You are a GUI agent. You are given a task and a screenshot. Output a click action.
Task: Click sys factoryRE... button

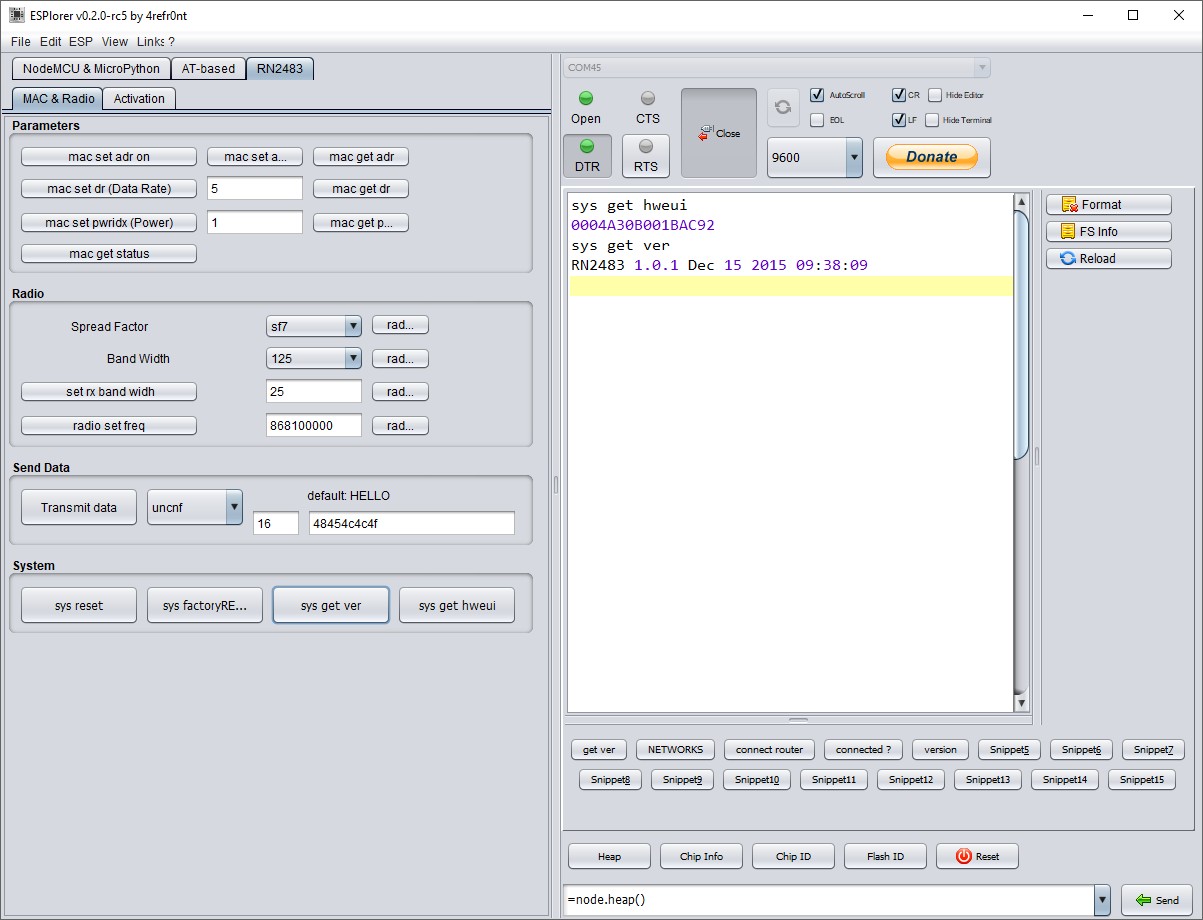coord(205,605)
